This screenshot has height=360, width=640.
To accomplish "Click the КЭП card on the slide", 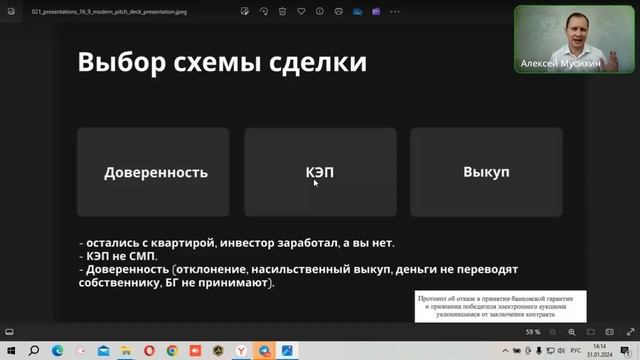I will click(x=320, y=172).
